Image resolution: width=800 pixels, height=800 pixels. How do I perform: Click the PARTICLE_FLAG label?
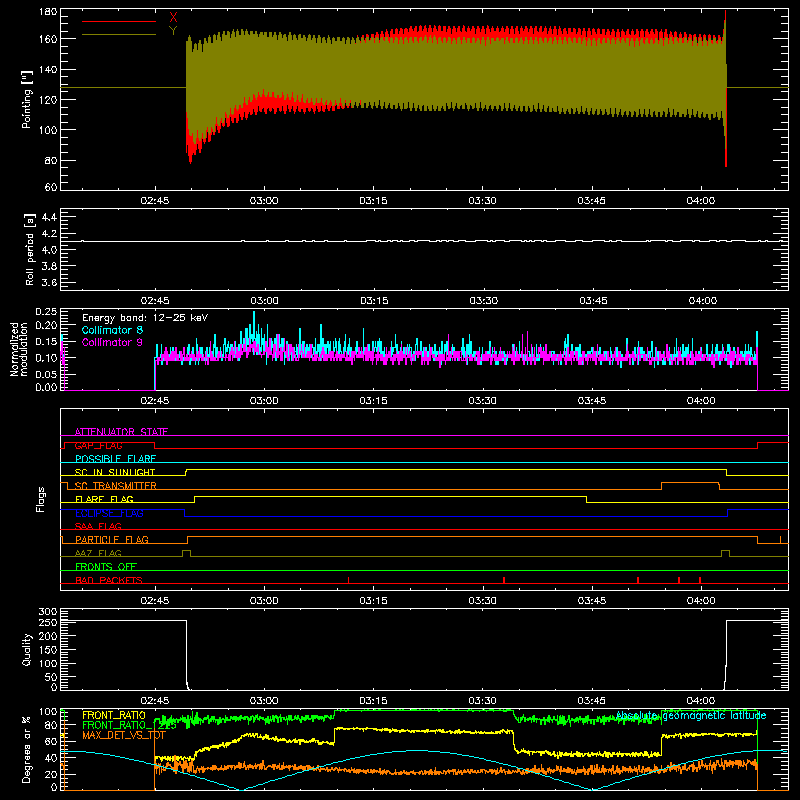pos(112,539)
